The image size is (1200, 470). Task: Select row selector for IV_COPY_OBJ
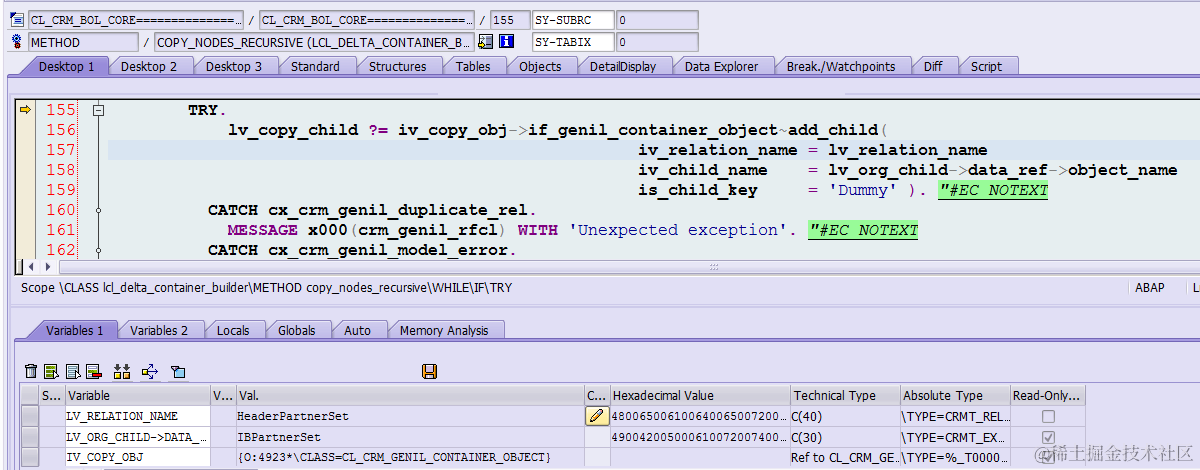point(30,457)
